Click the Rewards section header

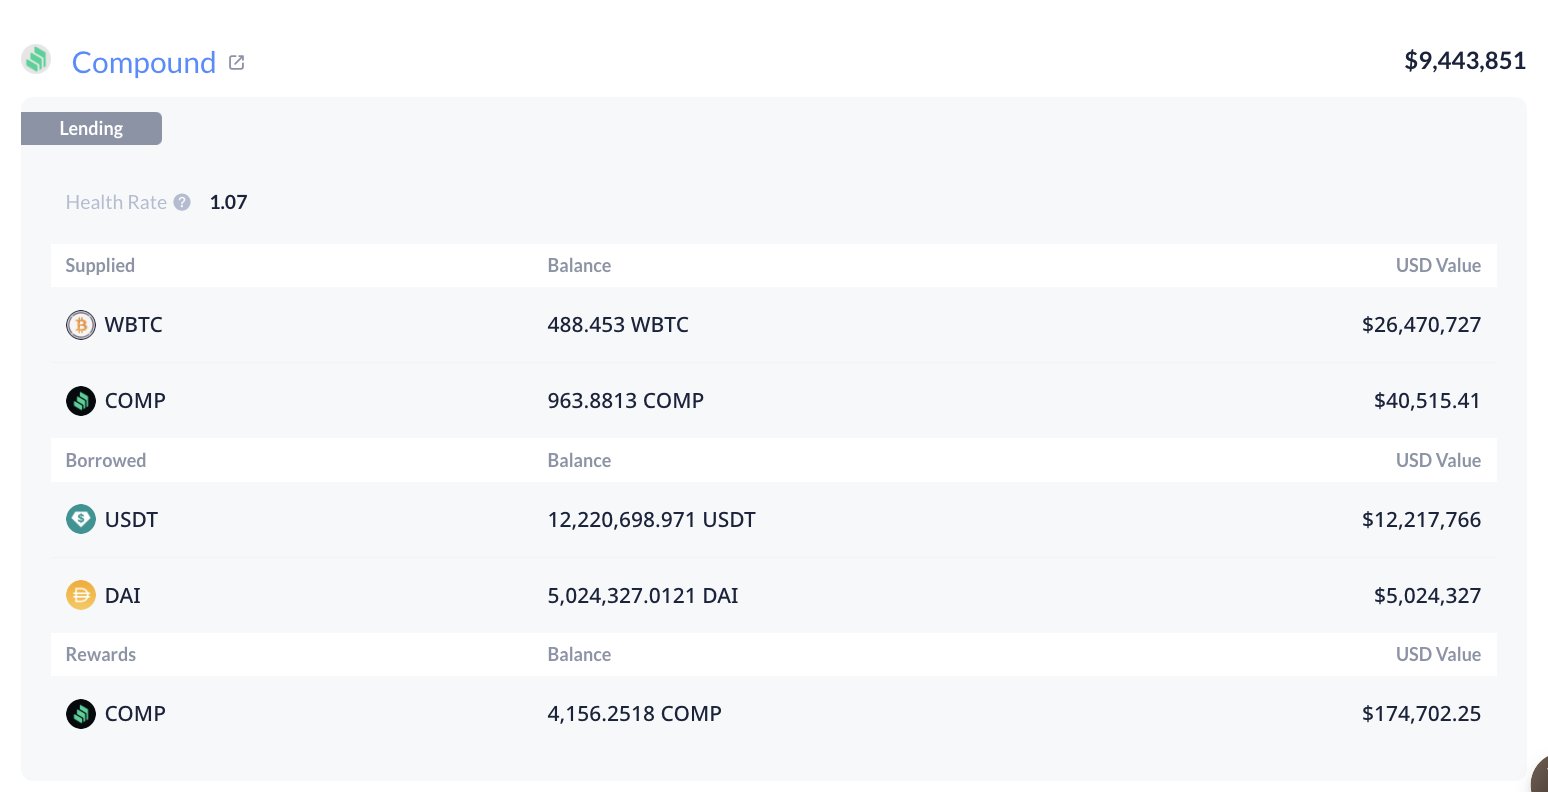click(x=101, y=654)
